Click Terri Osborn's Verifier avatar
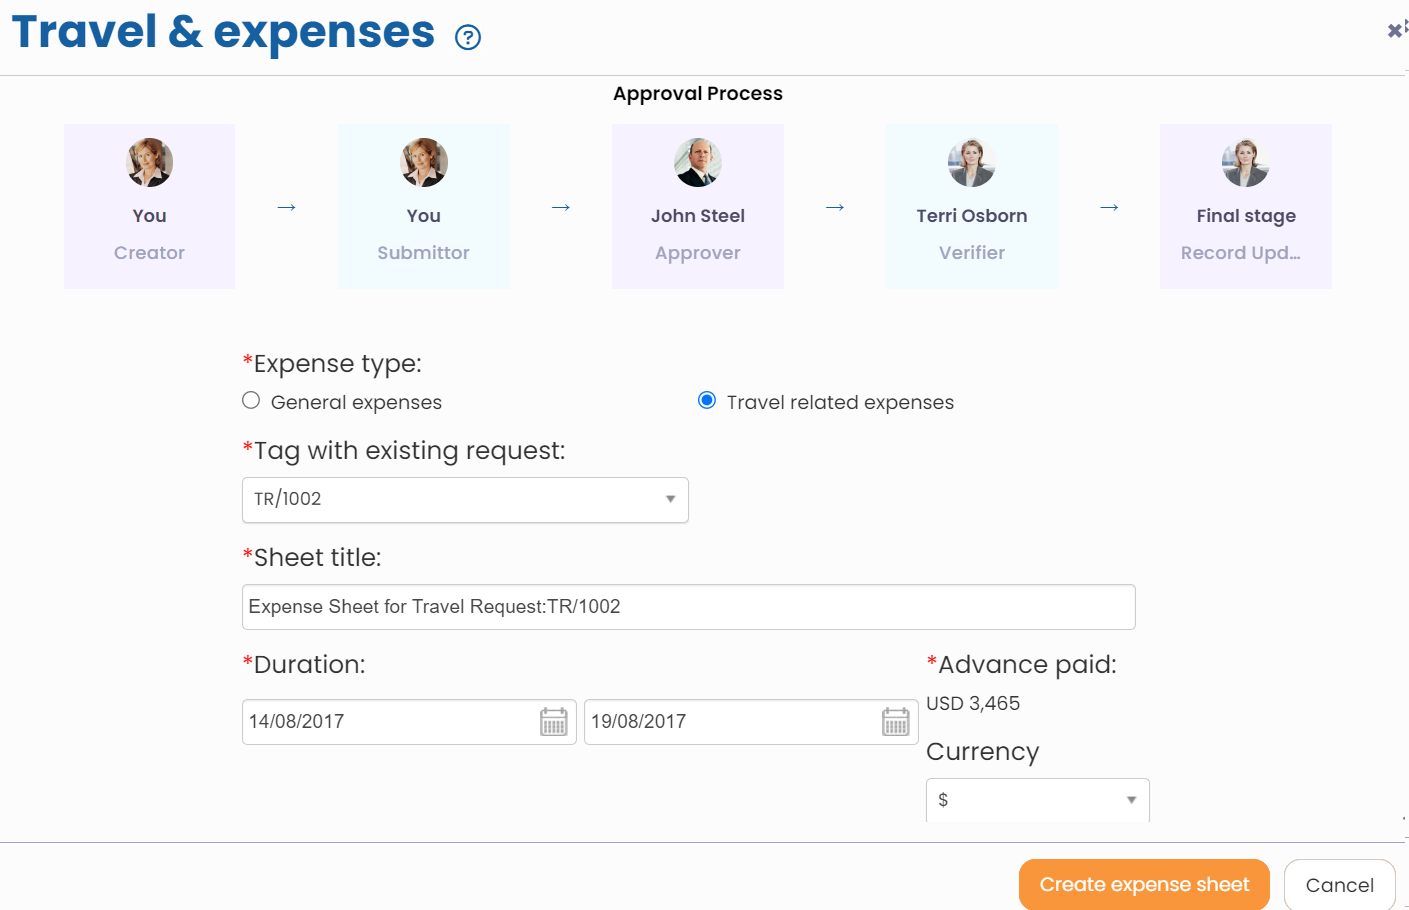 (x=971, y=162)
